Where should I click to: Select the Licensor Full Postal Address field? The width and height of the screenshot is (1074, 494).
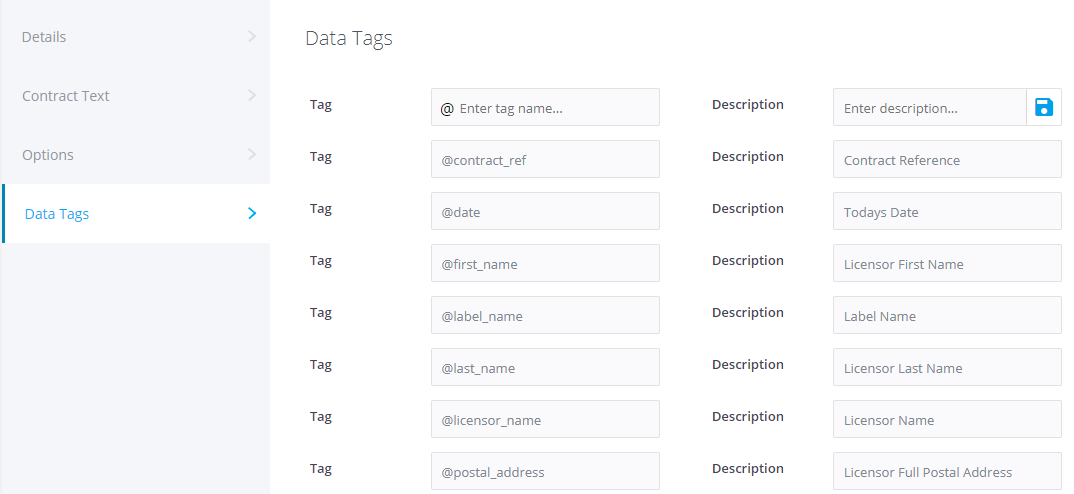click(x=947, y=472)
